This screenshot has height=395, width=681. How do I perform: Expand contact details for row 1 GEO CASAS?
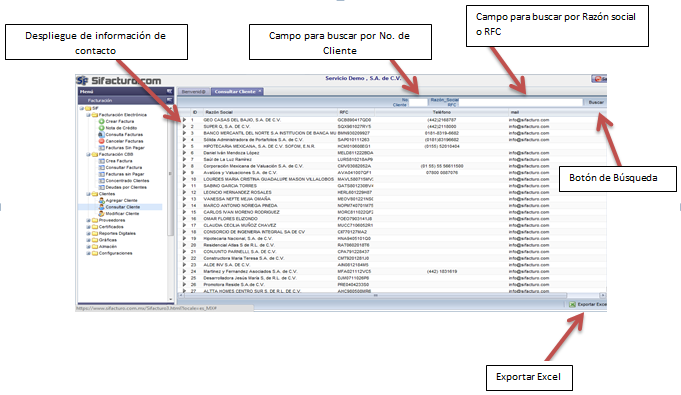[x=184, y=119]
